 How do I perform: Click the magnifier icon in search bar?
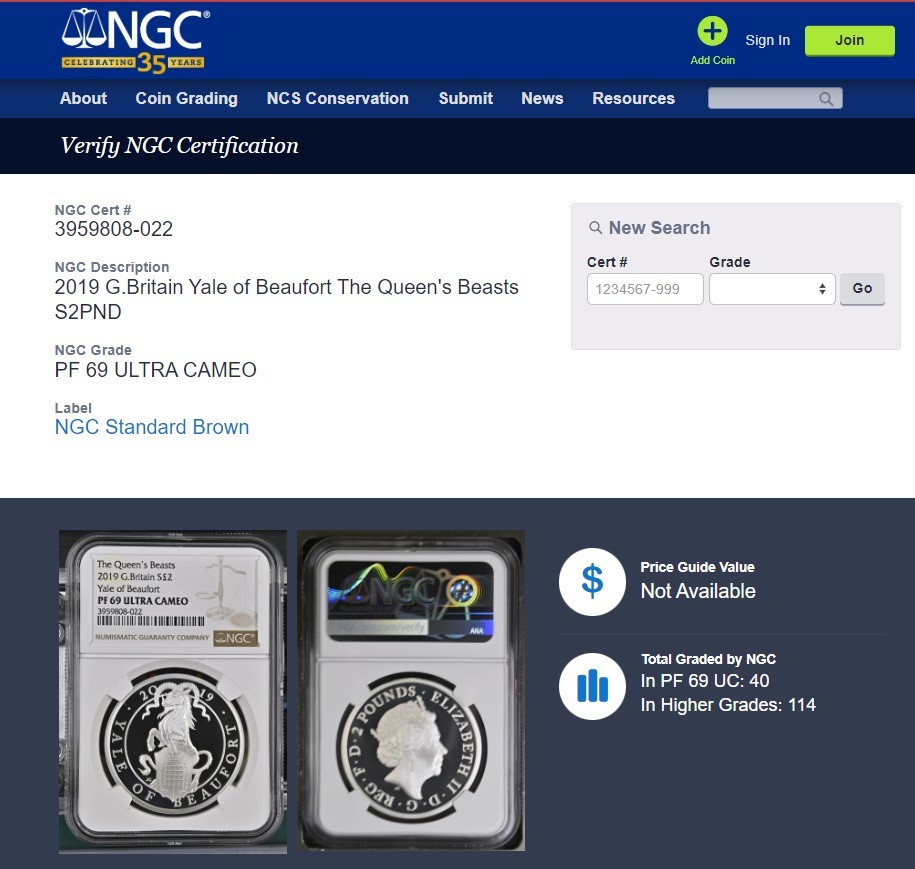[826, 99]
